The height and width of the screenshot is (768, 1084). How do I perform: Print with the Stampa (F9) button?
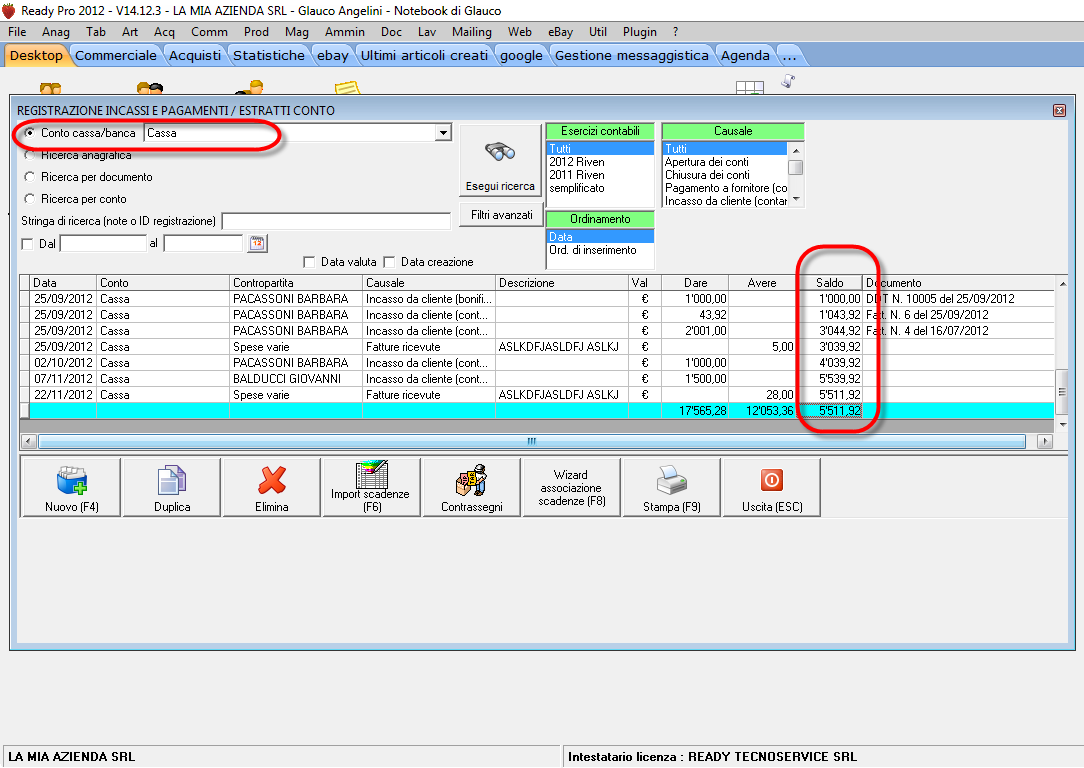tap(671, 487)
